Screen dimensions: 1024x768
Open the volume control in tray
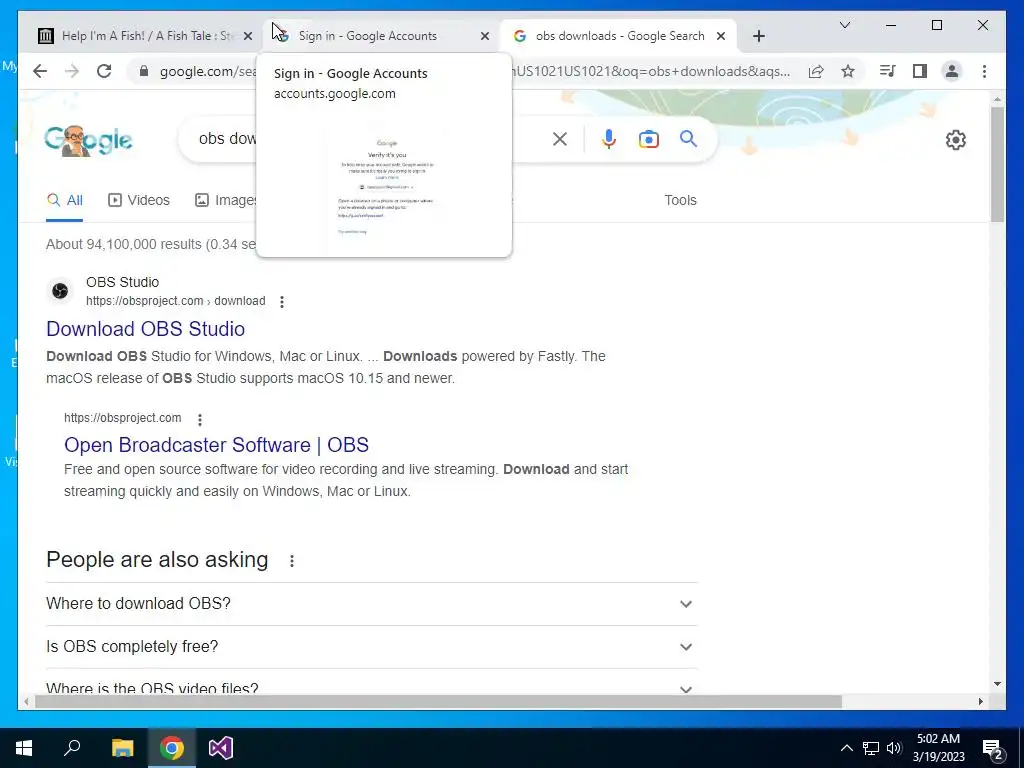(x=894, y=748)
